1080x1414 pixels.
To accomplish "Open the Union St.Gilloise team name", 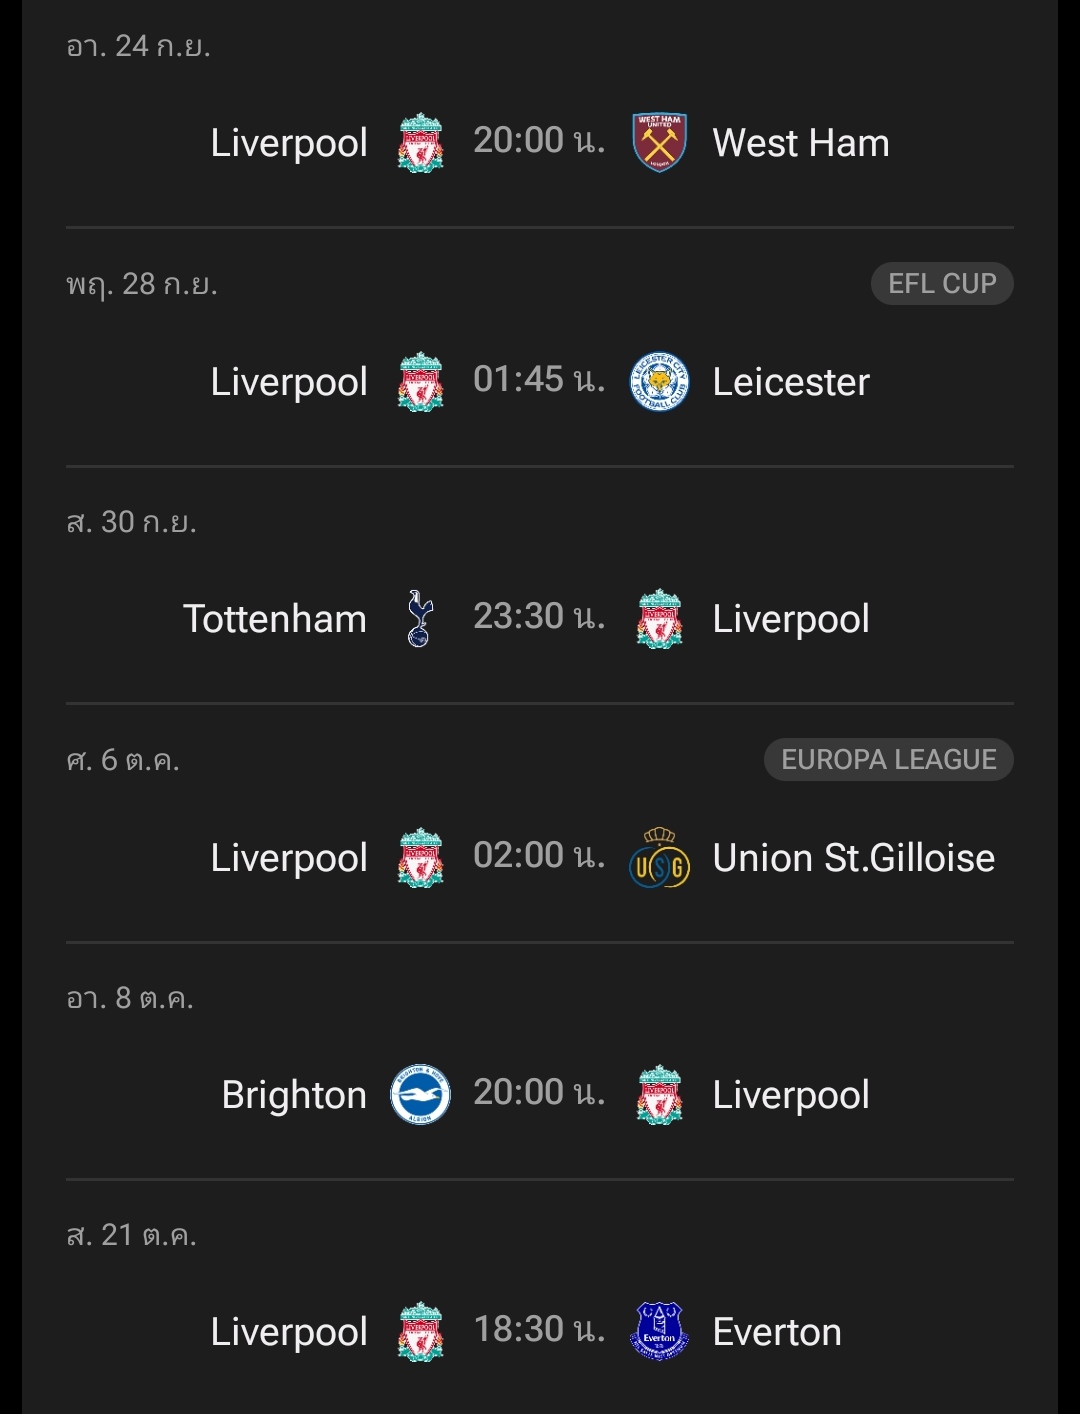I will 853,858.
